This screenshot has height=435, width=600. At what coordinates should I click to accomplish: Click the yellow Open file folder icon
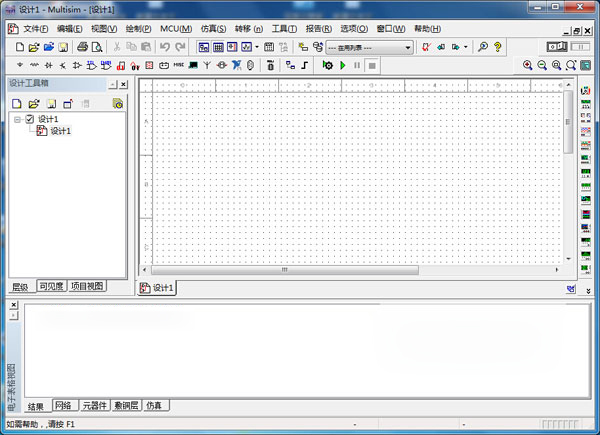tap(34, 47)
